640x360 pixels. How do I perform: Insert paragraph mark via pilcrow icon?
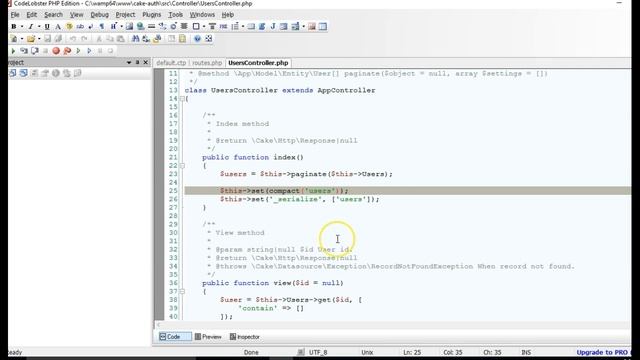click(x=102, y=27)
